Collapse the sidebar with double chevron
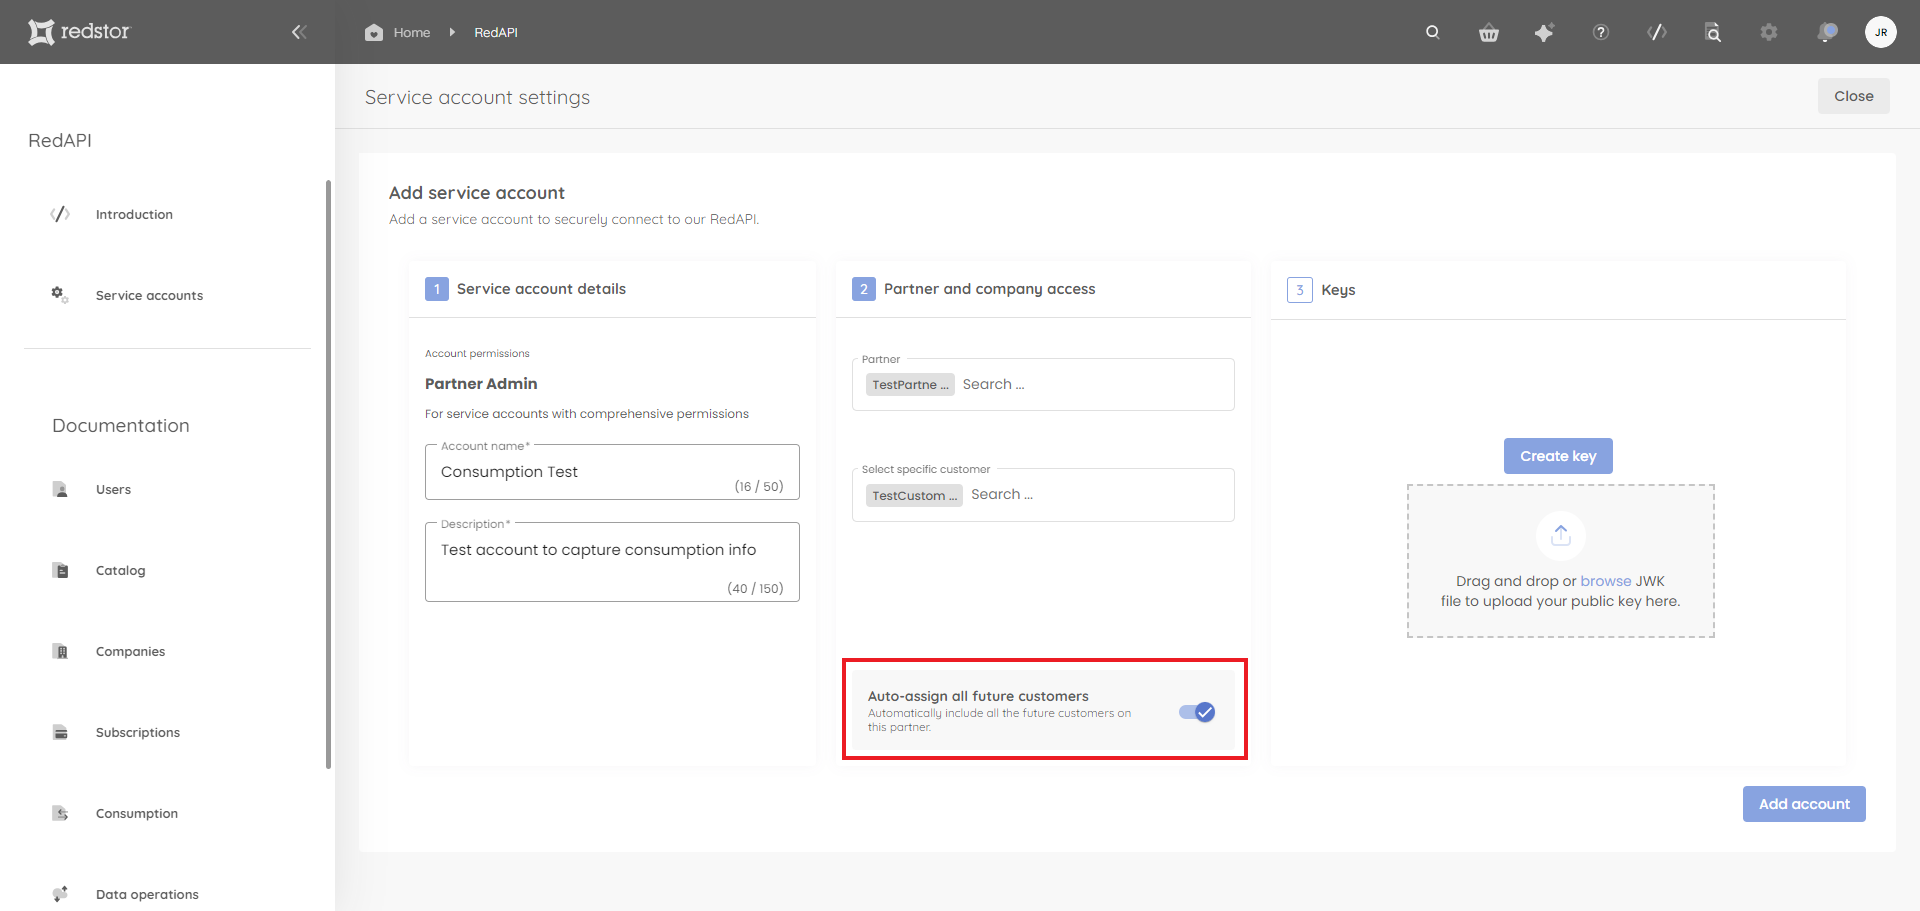1920x911 pixels. point(298,32)
